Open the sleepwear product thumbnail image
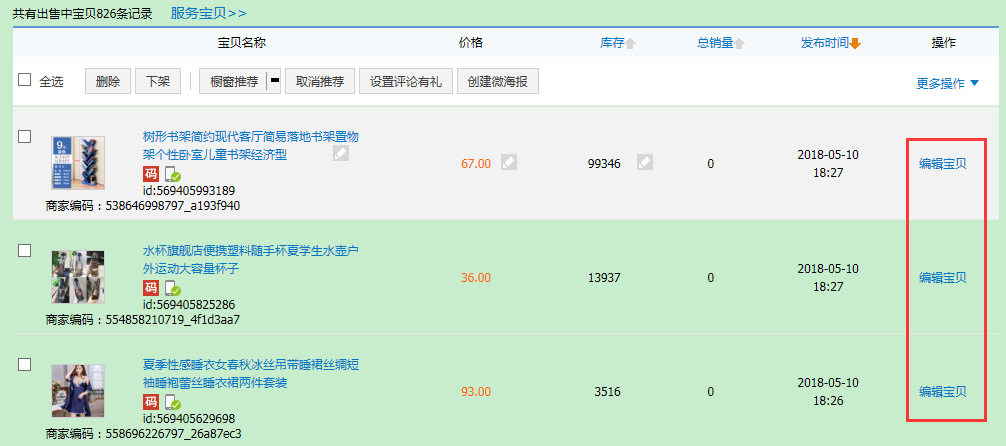Screen dimensions: 1006x446 click(x=77, y=391)
